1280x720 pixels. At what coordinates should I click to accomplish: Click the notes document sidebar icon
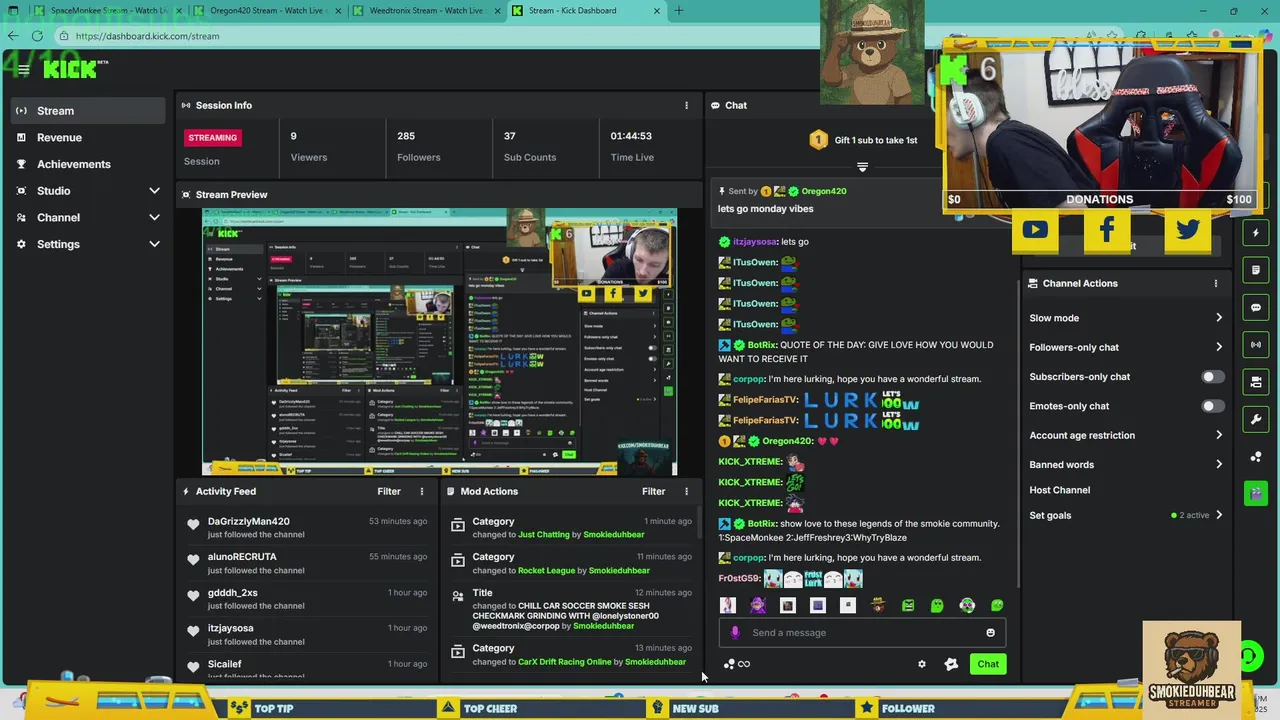pyautogui.click(x=1256, y=270)
